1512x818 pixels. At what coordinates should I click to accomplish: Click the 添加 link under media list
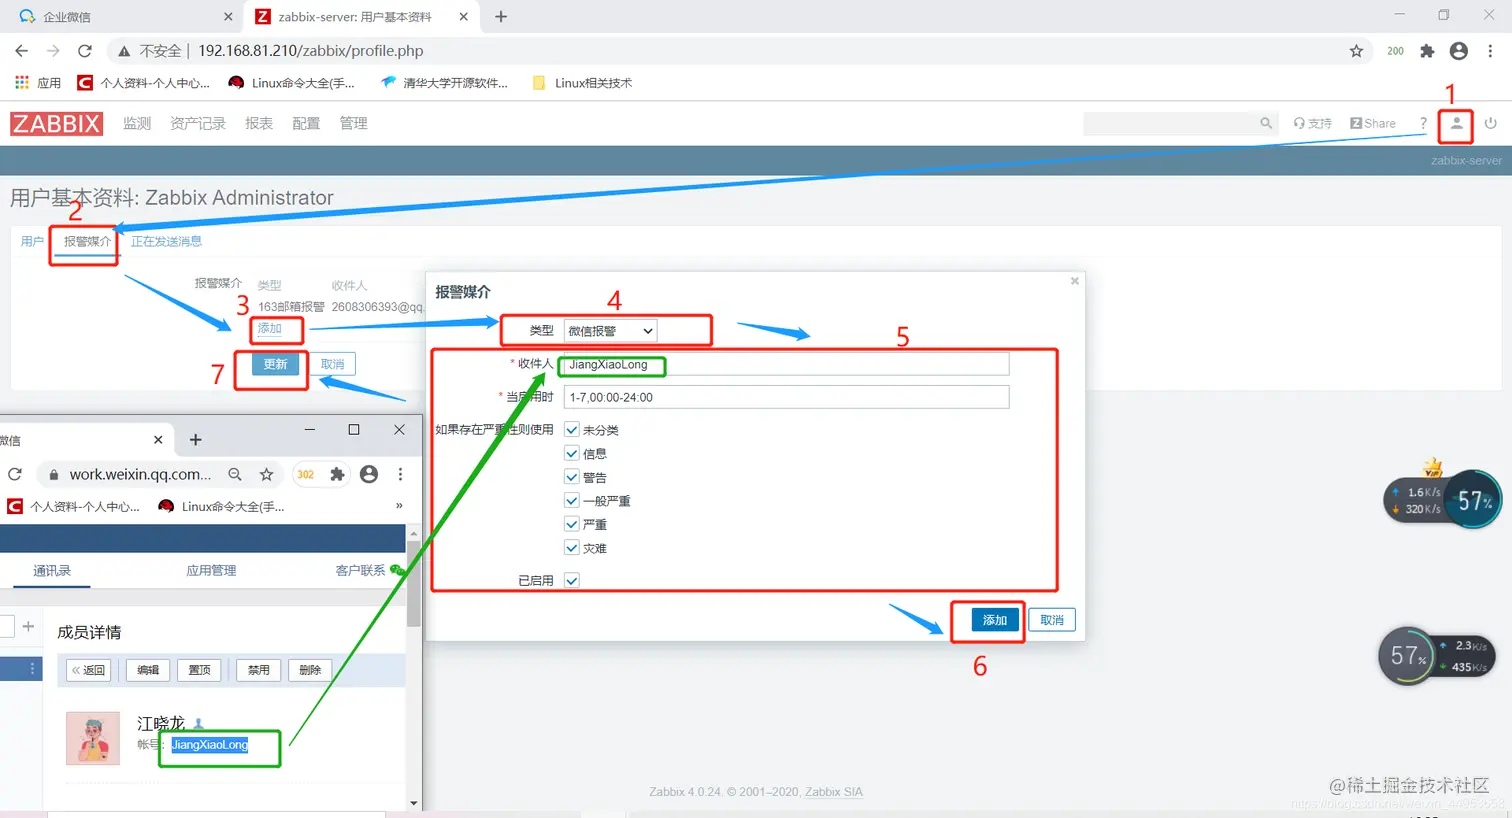click(270, 328)
